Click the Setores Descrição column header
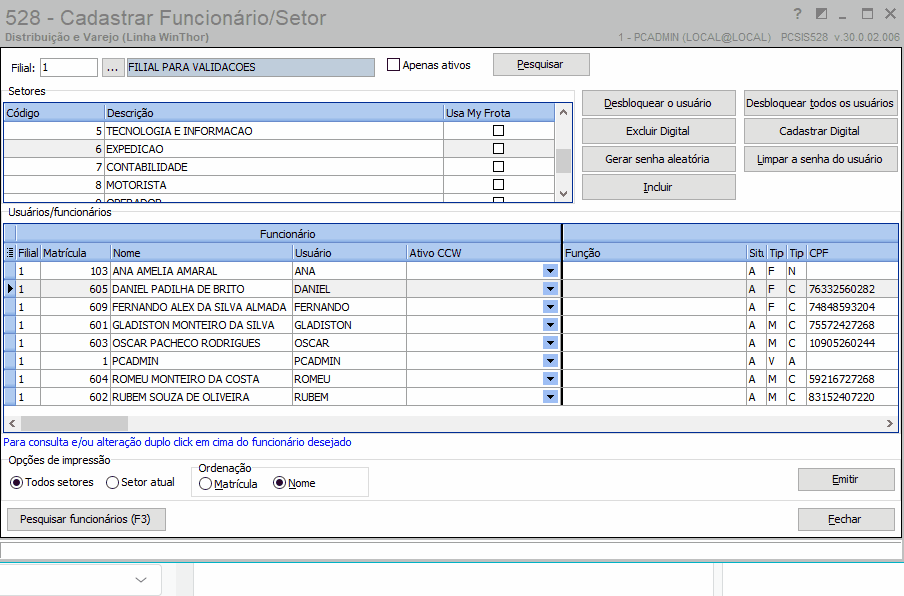Image resolution: width=904 pixels, height=596 pixels. pyautogui.click(x=274, y=112)
